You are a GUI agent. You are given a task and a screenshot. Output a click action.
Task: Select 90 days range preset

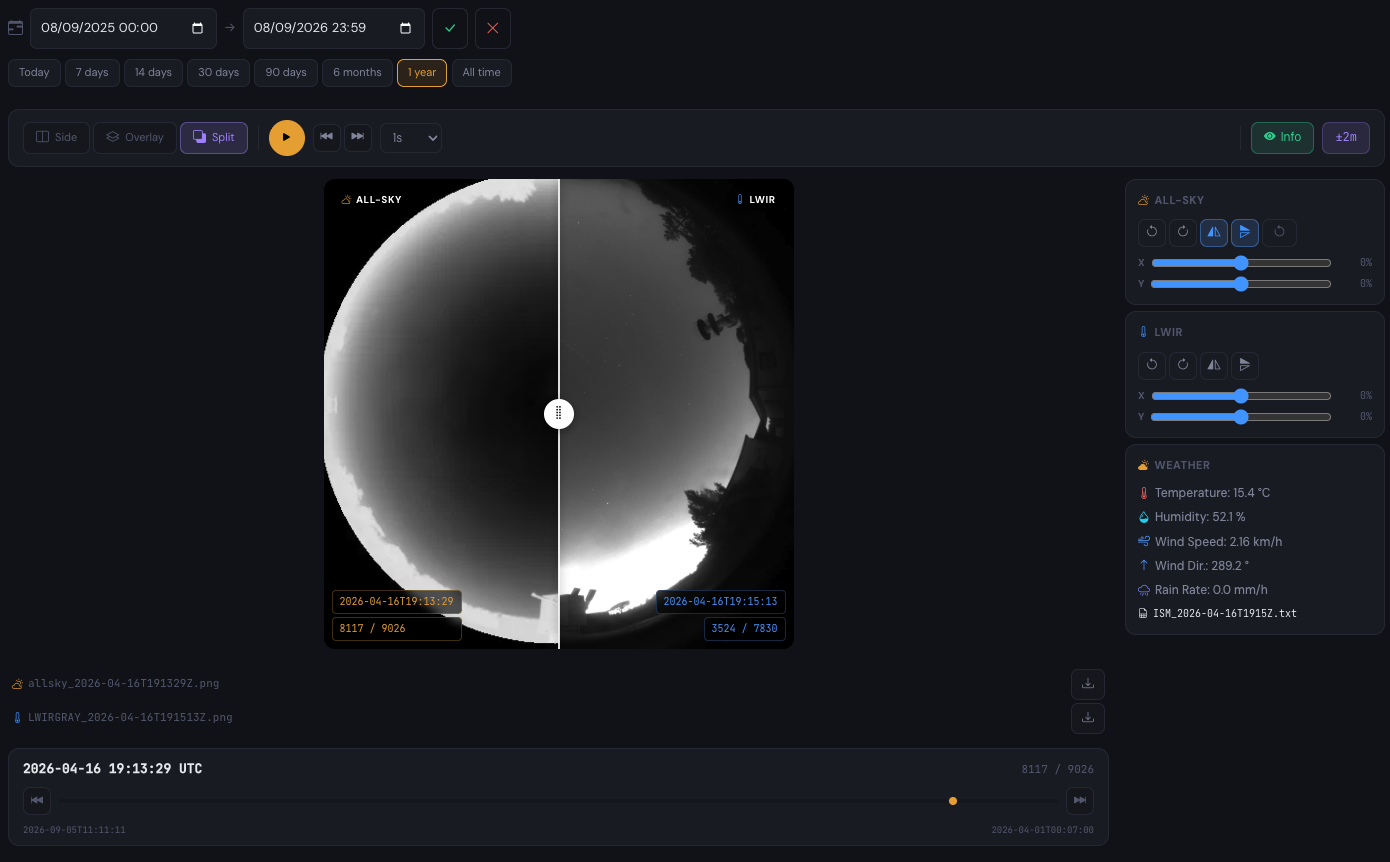[x=286, y=73]
